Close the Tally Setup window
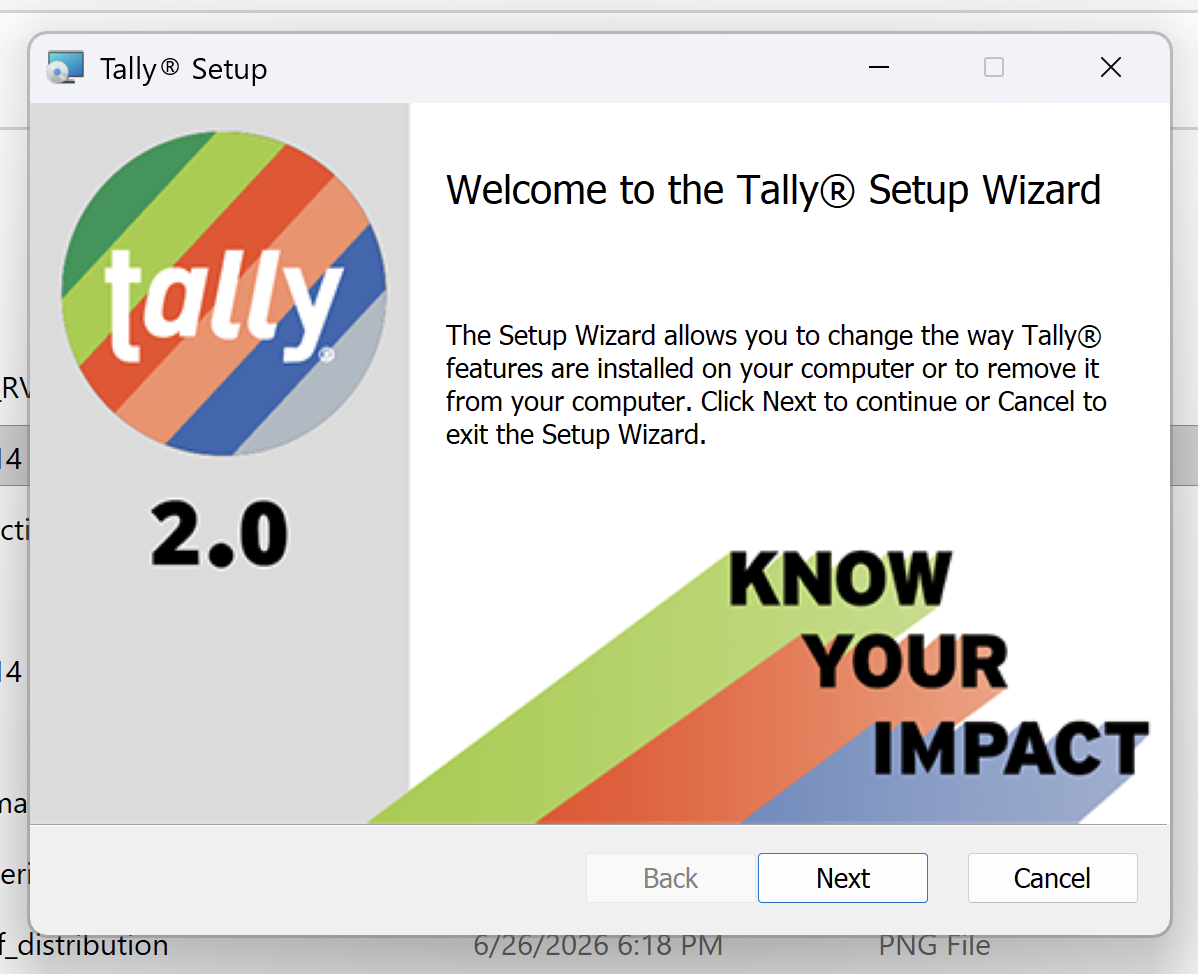1198x974 pixels. pos(1110,67)
